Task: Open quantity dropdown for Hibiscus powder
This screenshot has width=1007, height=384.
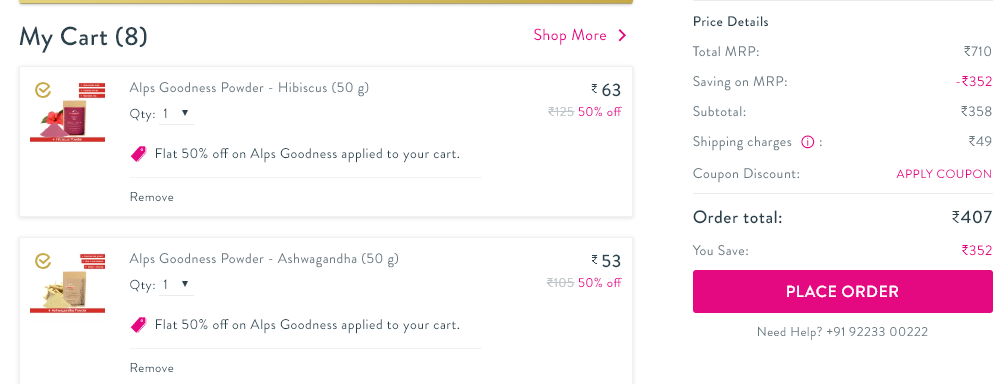Action: (177, 114)
